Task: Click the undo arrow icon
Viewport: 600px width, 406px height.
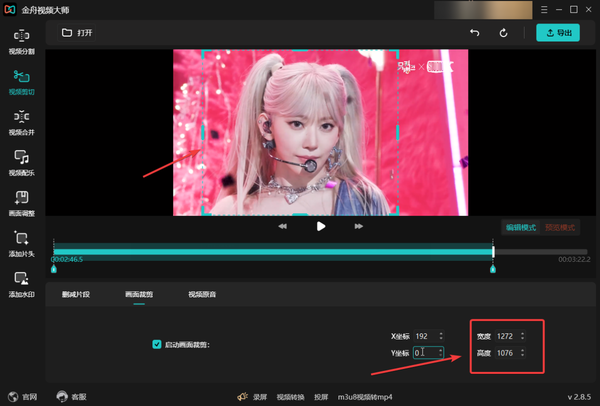Action: click(x=475, y=33)
